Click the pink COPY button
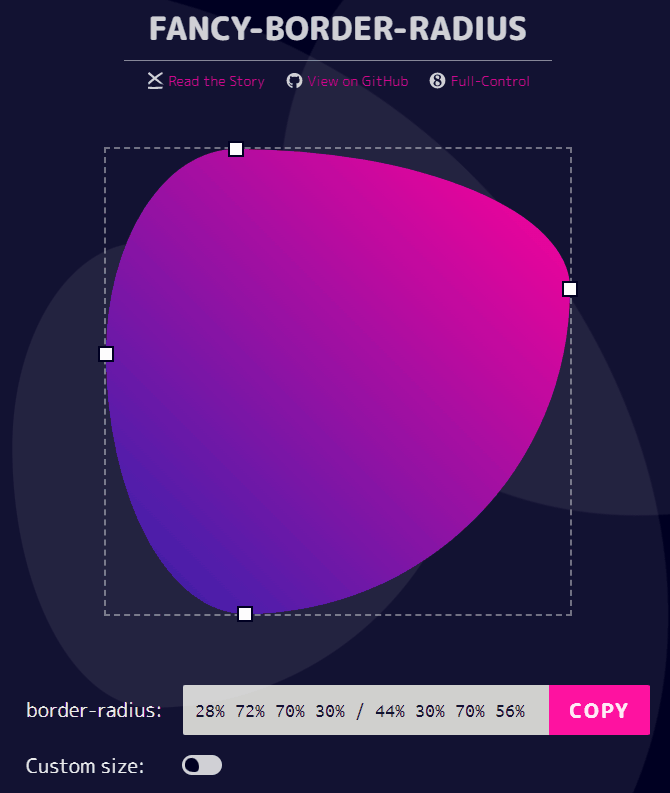The width and height of the screenshot is (670, 793). point(599,710)
